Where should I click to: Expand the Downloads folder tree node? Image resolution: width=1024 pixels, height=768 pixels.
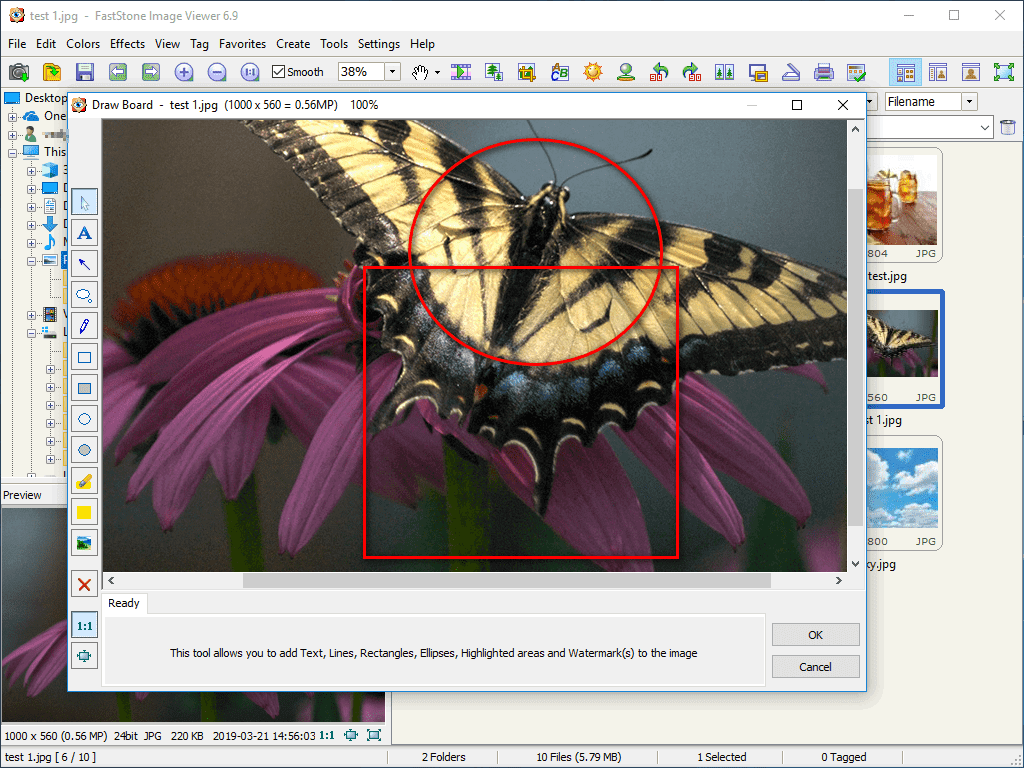(x=31, y=225)
